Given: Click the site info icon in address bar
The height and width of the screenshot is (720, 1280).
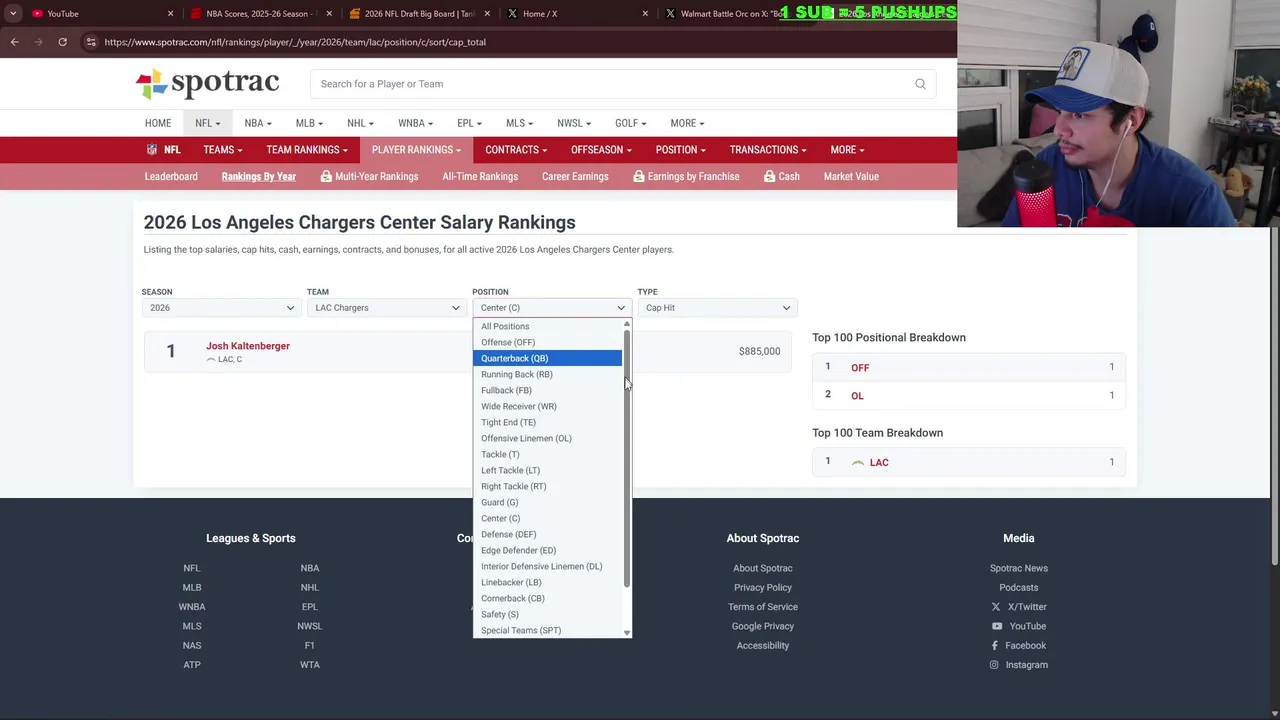Looking at the screenshot, I should coord(91,42).
